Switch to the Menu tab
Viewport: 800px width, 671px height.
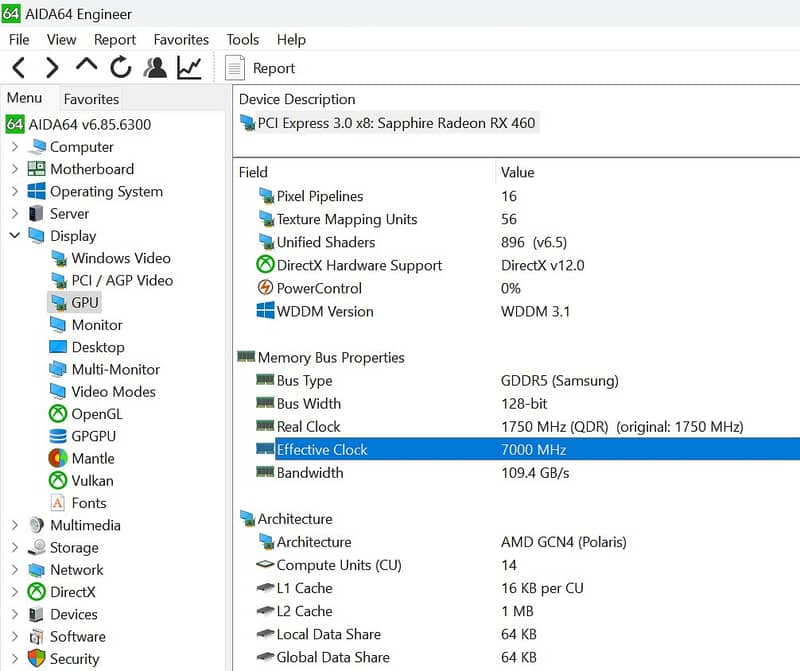(x=24, y=98)
